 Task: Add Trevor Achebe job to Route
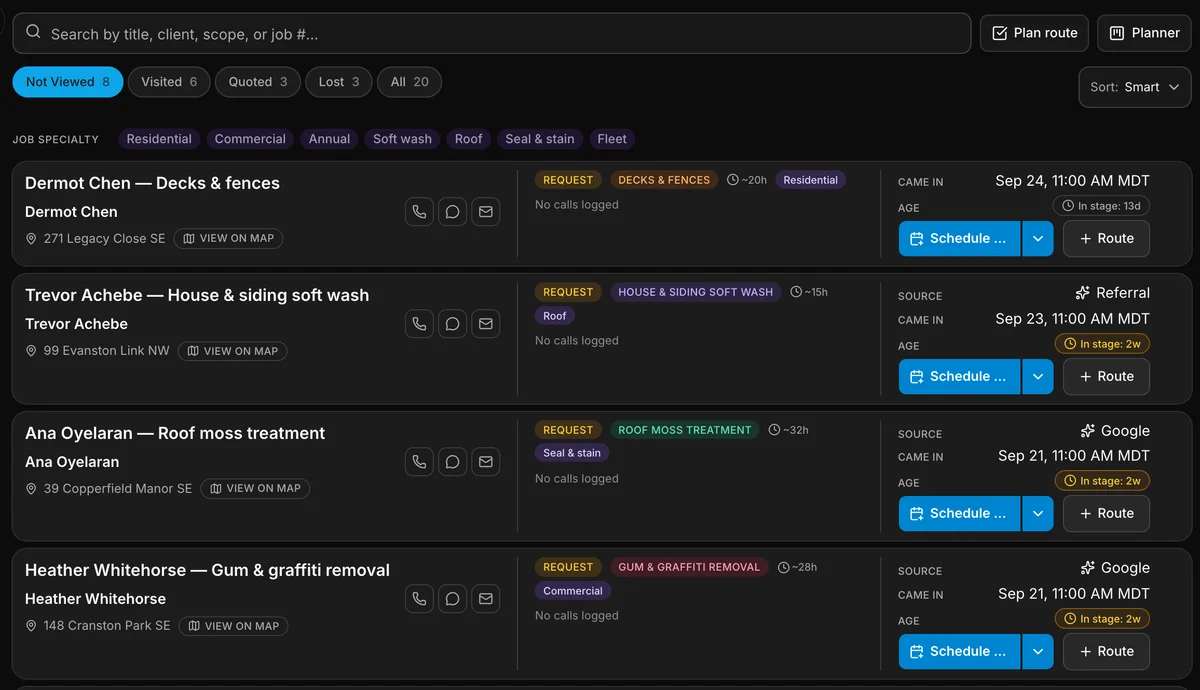(x=1106, y=377)
